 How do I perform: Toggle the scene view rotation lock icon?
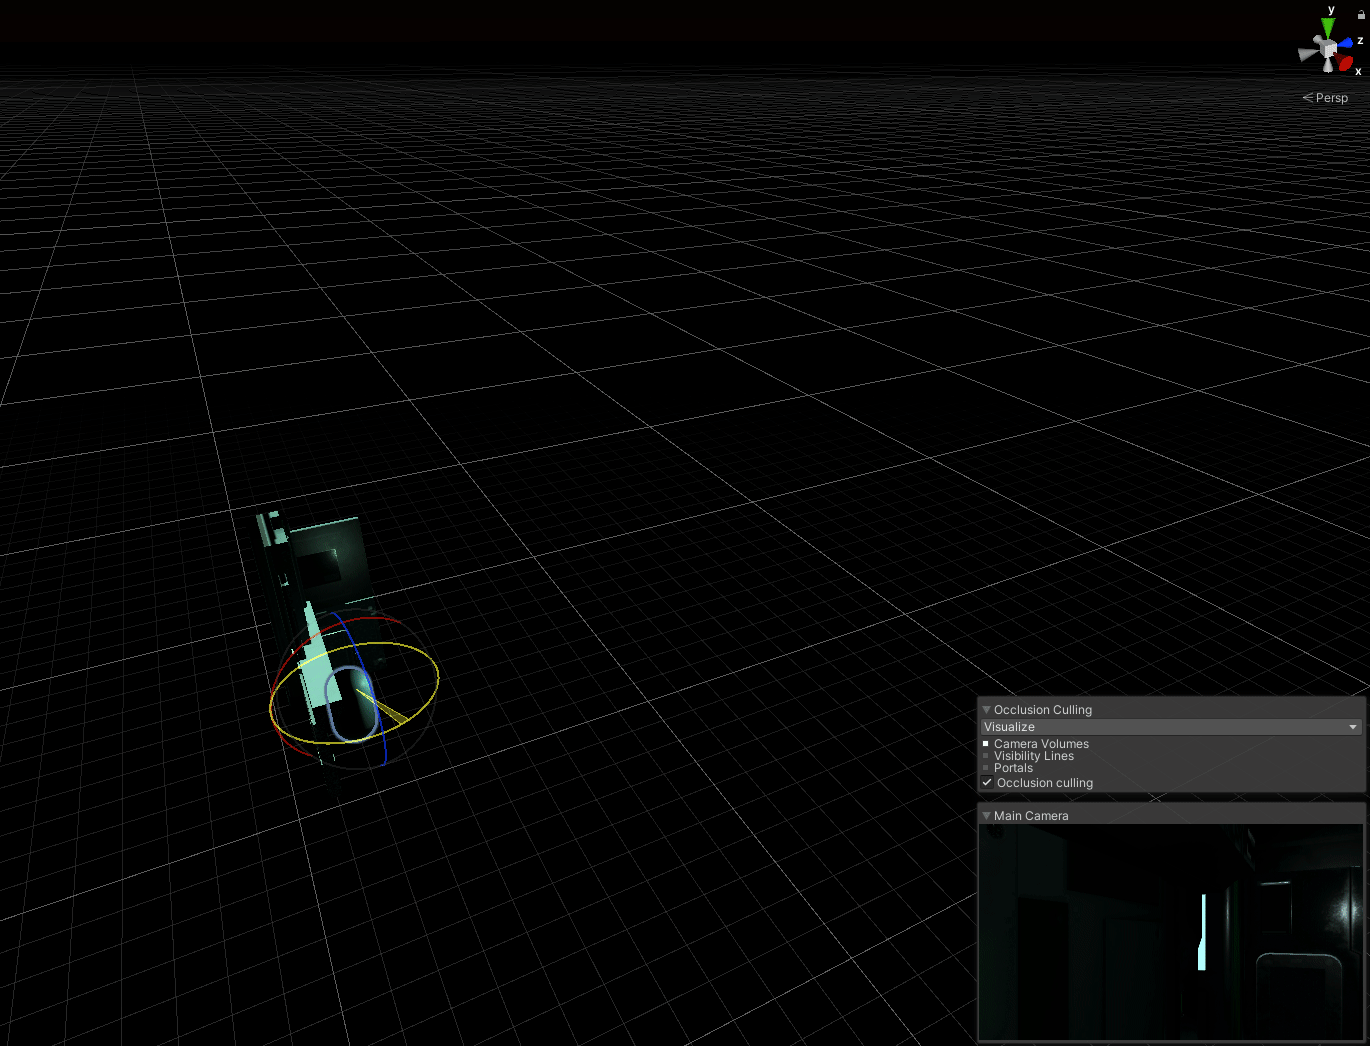[1361, 15]
